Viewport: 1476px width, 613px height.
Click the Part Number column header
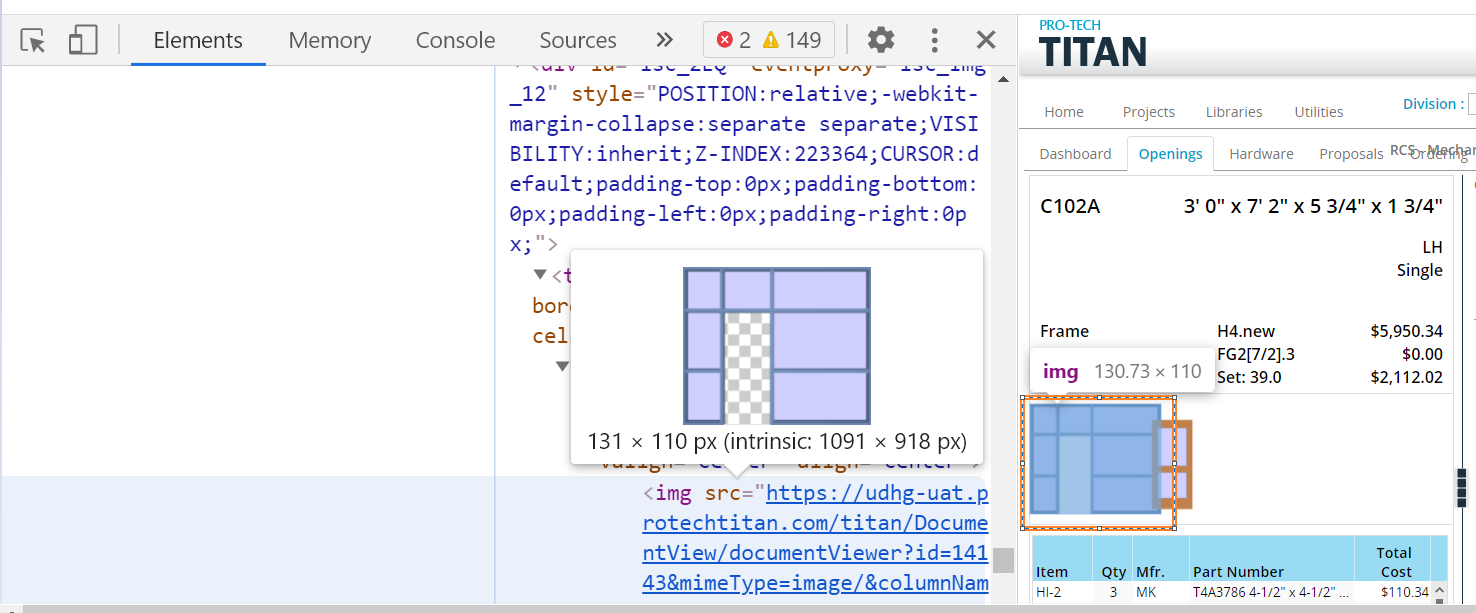(x=1238, y=572)
